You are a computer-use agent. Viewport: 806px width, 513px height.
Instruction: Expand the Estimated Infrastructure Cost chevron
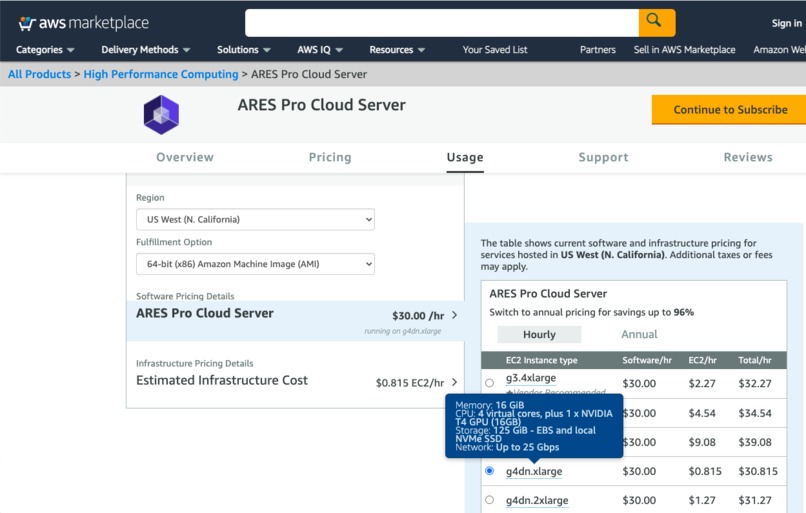click(x=454, y=382)
